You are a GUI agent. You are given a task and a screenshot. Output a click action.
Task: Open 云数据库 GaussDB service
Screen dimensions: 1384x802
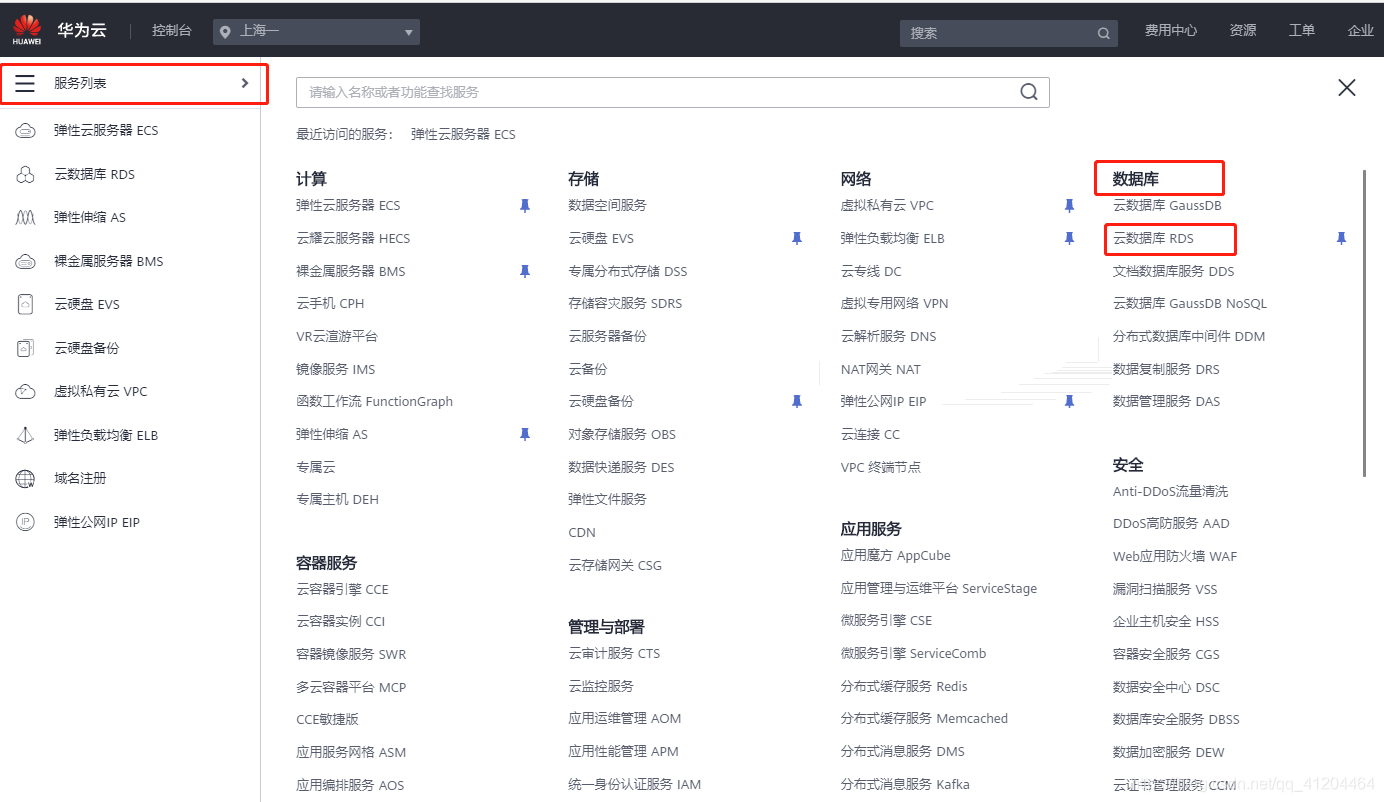tap(1167, 205)
